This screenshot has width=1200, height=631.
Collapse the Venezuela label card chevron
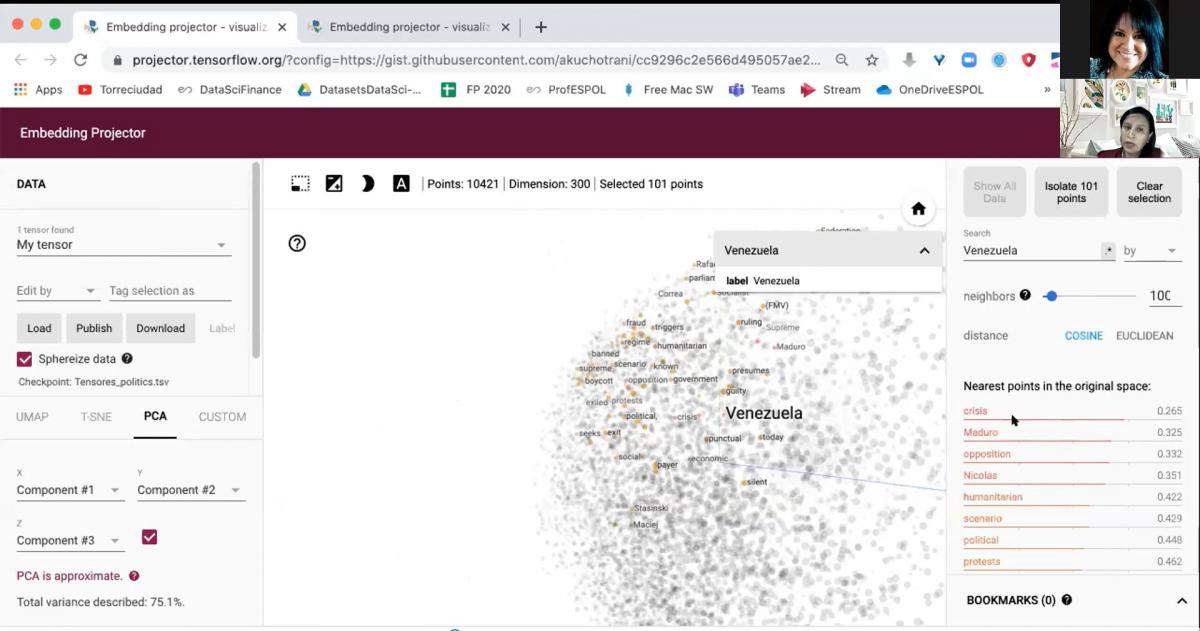[x=924, y=251]
